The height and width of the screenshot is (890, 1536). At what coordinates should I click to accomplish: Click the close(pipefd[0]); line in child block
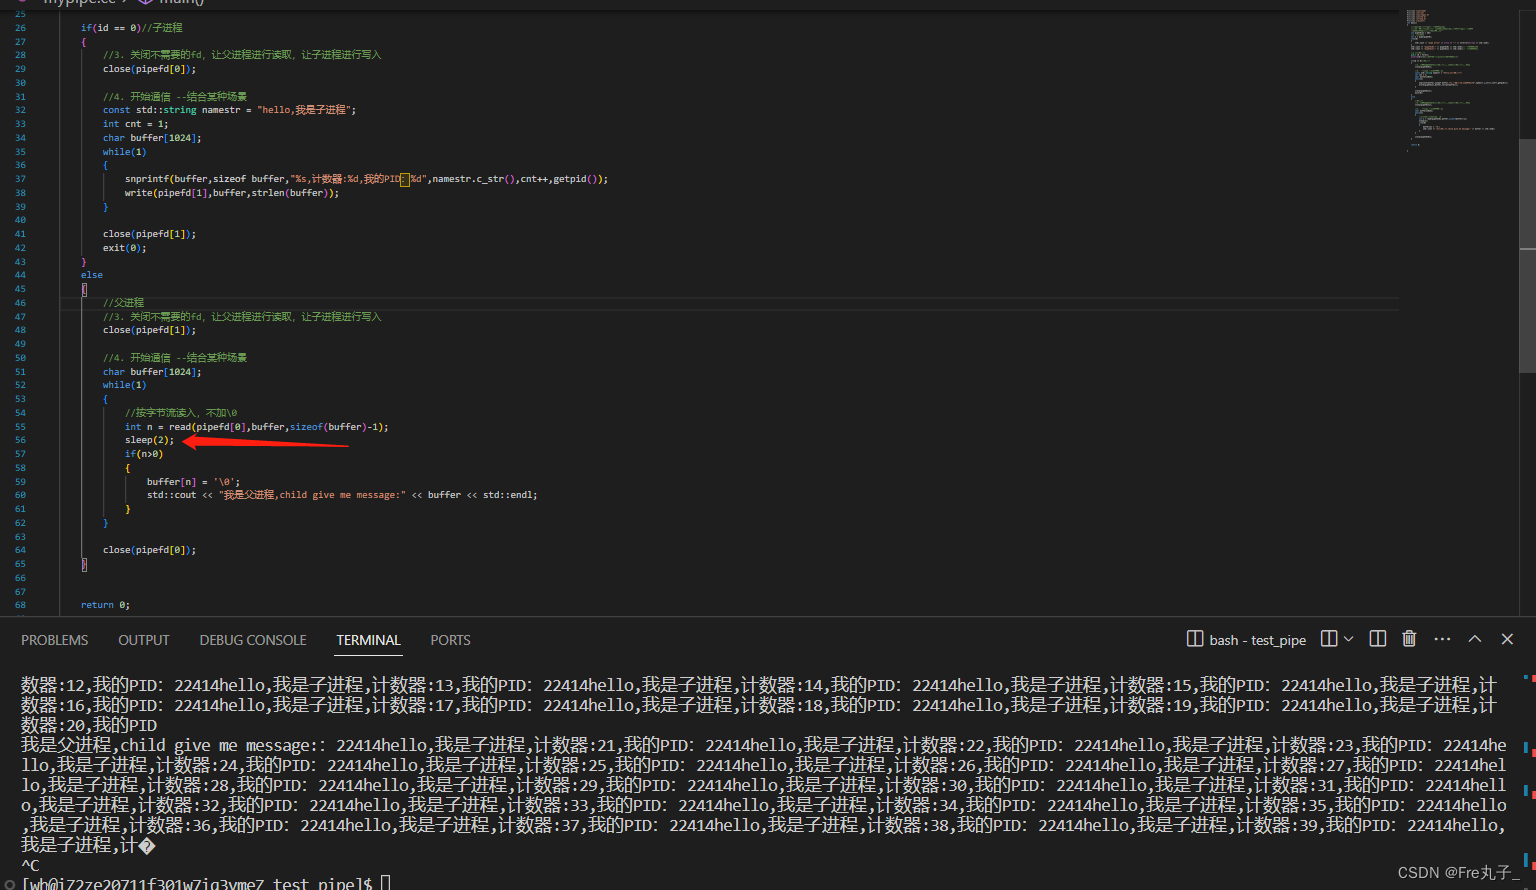149,69
